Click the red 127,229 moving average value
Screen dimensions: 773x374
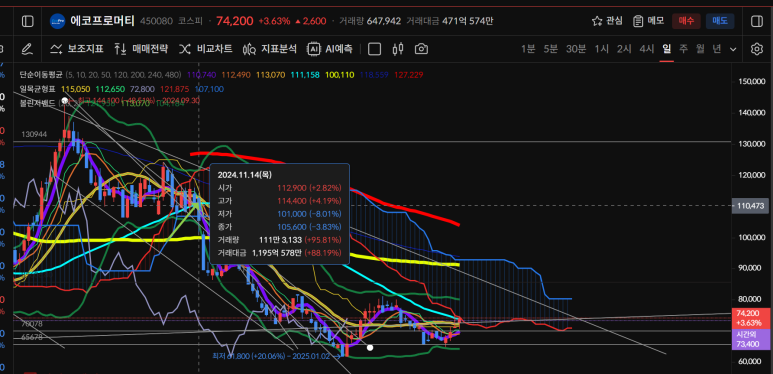tap(409, 75)
